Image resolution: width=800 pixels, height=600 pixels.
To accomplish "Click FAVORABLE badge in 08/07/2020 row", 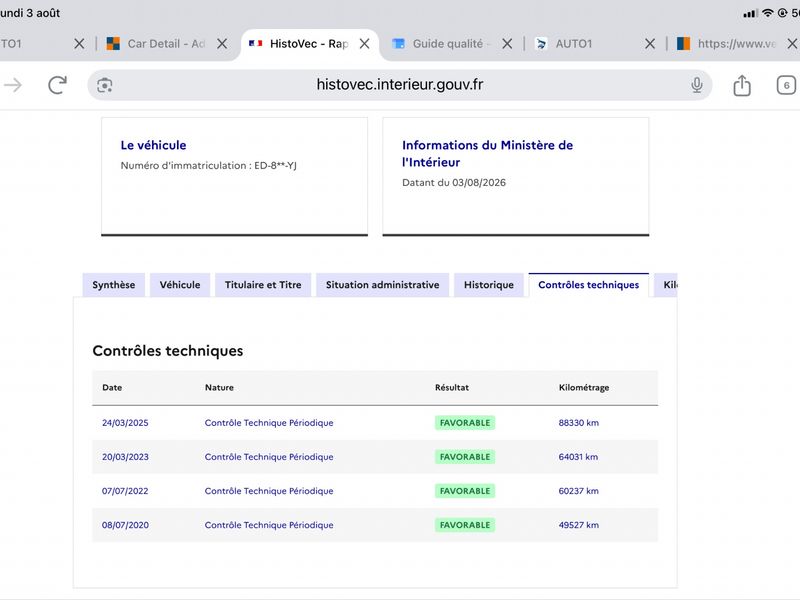I will point(465,525).
